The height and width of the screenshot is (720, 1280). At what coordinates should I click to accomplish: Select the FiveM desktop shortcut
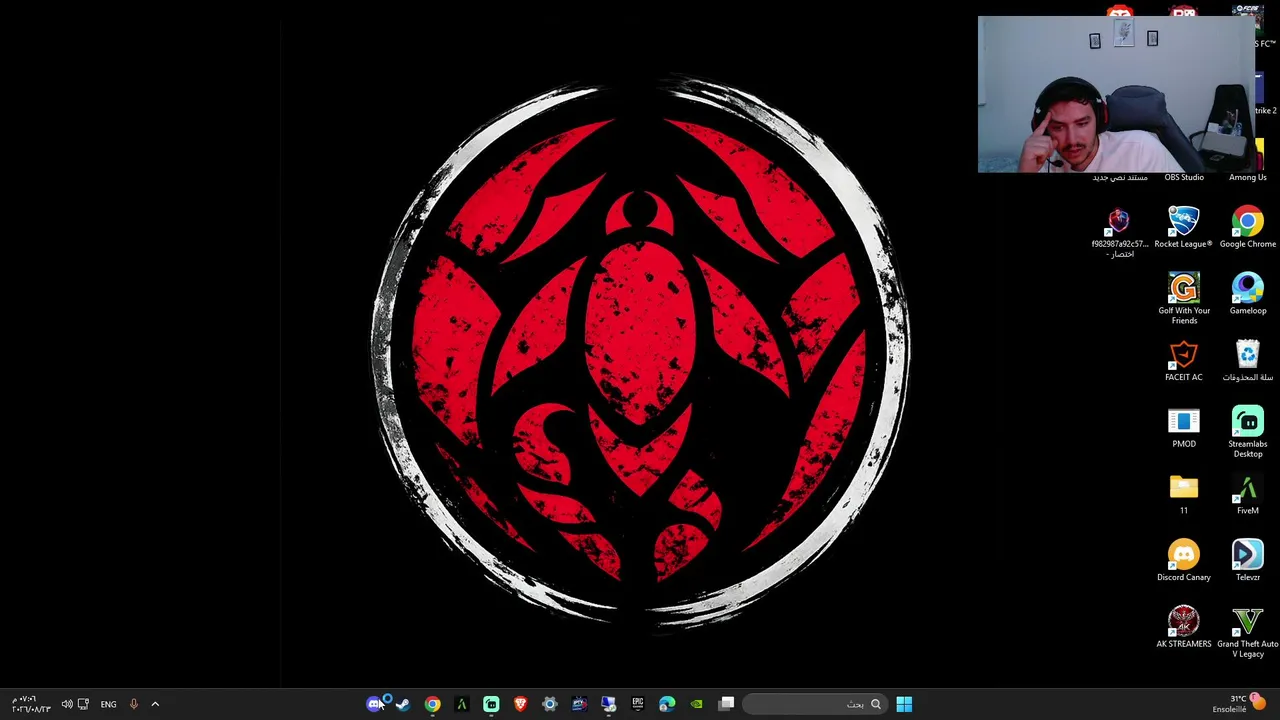1248,495
